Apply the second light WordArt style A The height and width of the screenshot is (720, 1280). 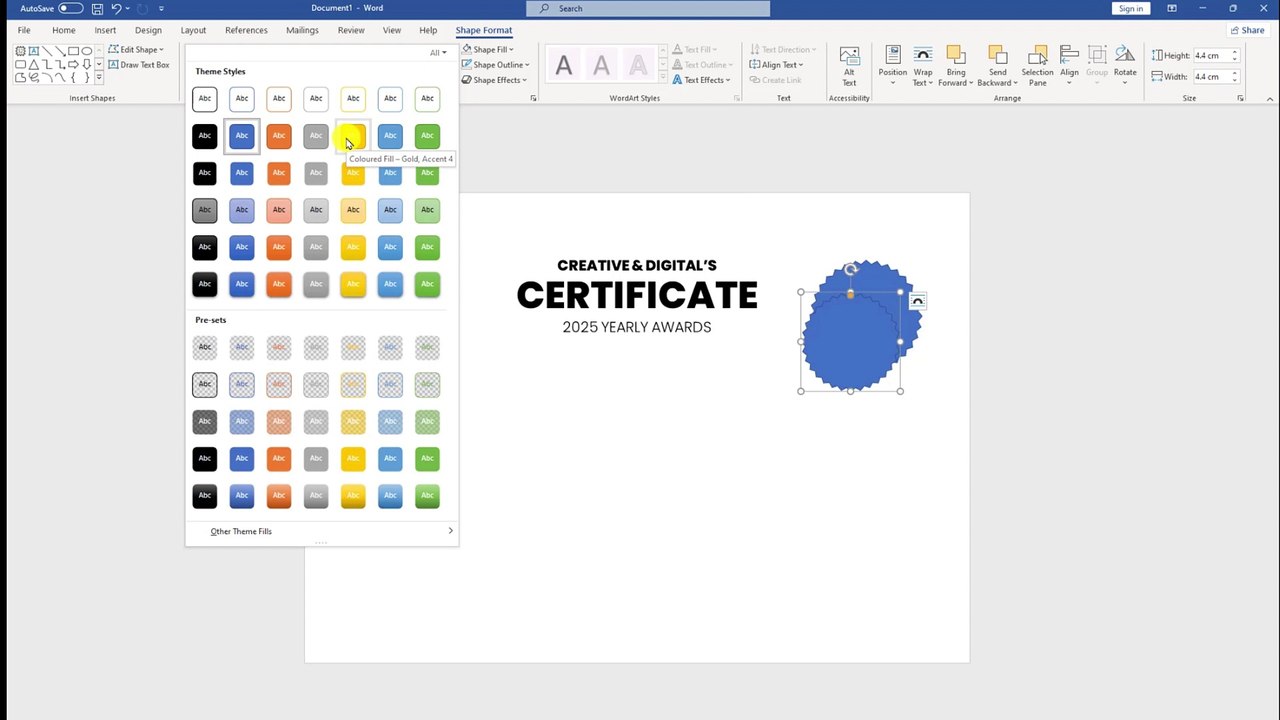tap(601, 67)
